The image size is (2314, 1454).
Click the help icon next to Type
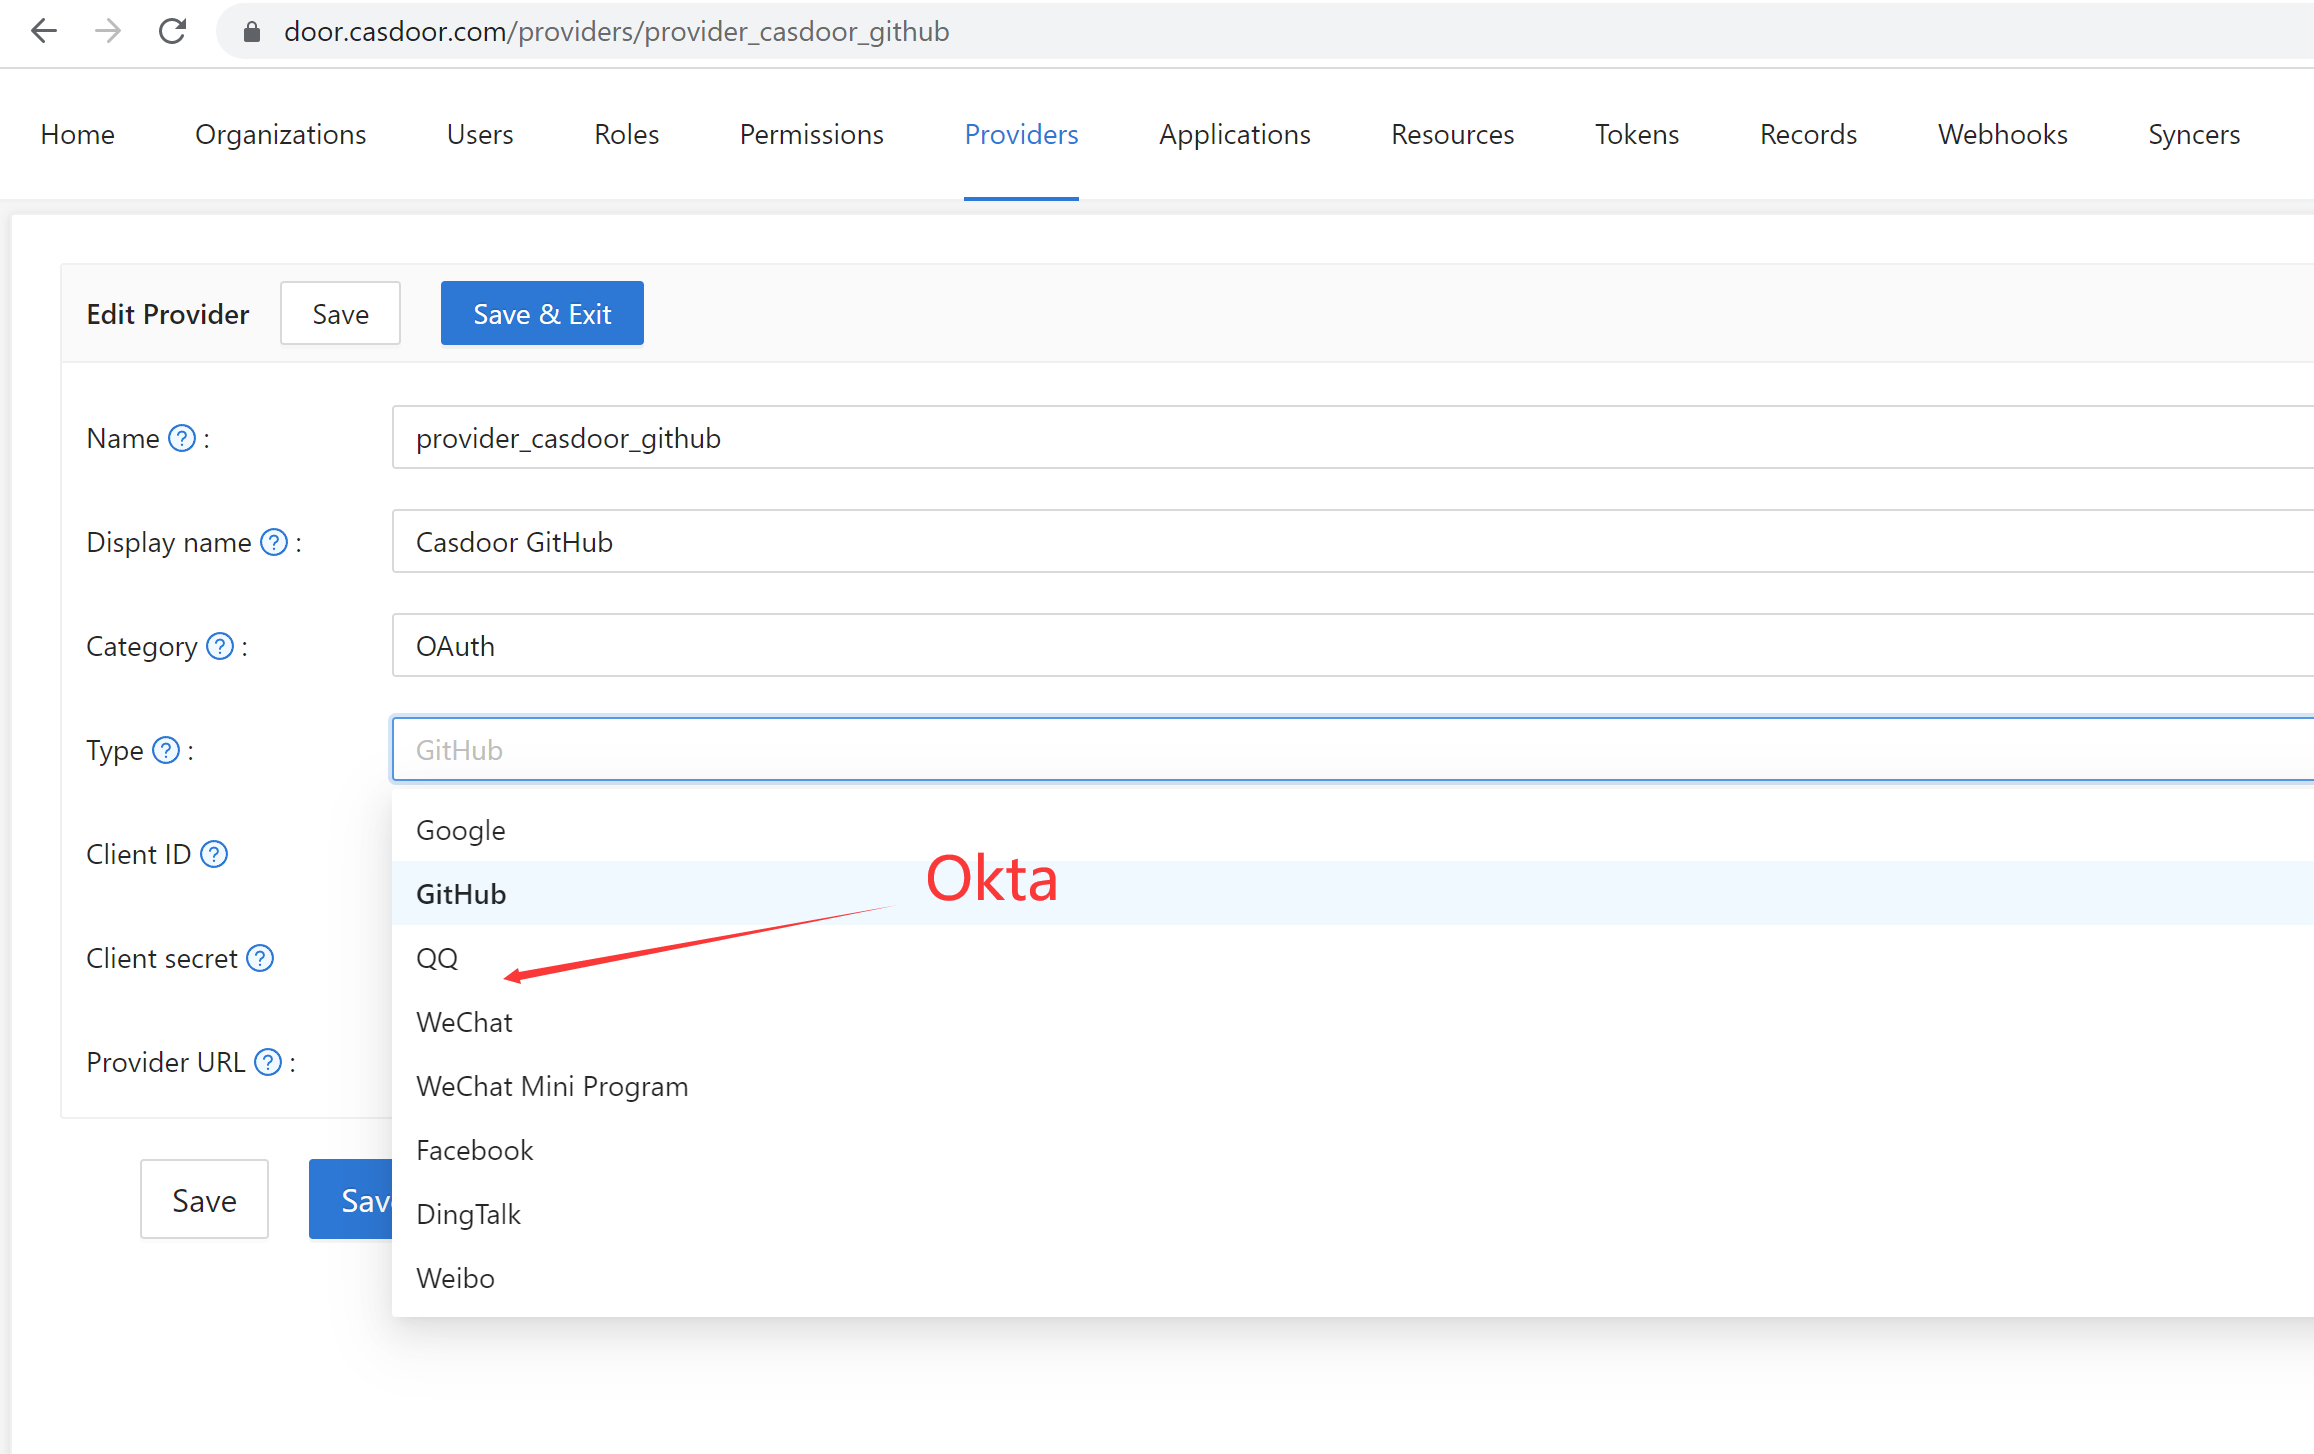[164, 750]
